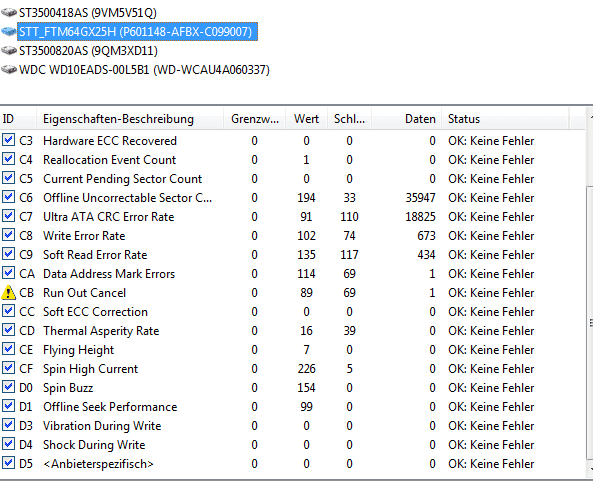Click Spin Buzz text
This screenshot has width=593, height=481.
[x=68, y=388]
